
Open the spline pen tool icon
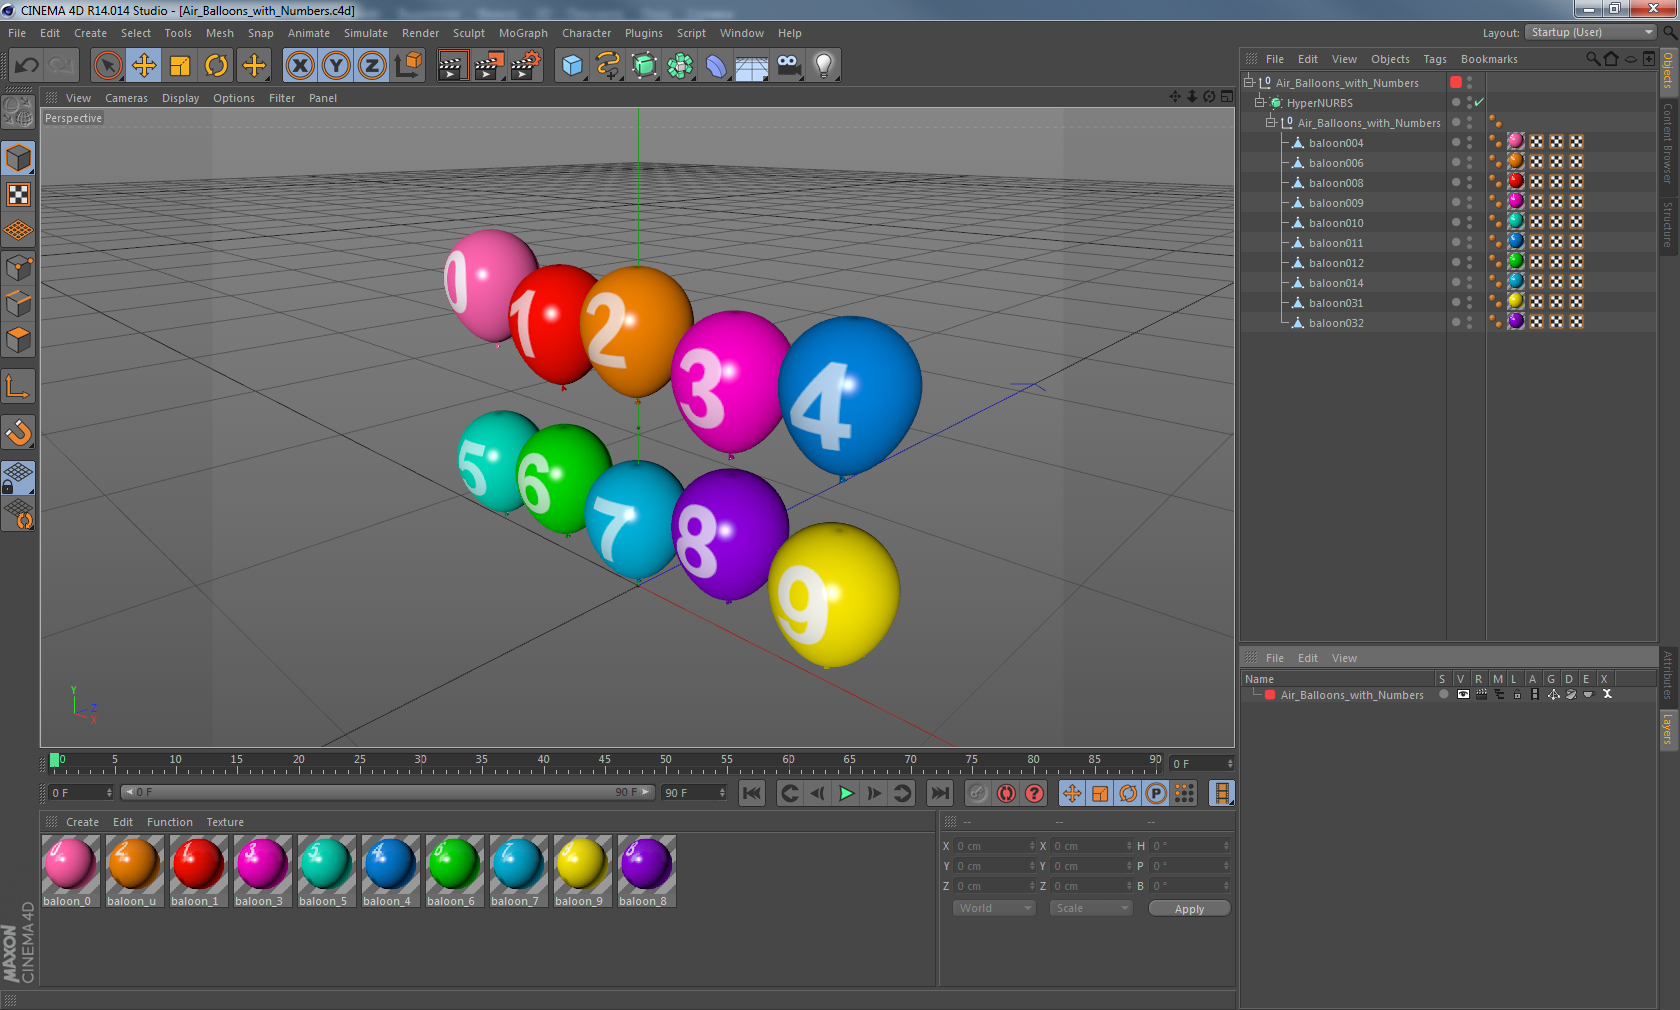click(x=608, y=66)
